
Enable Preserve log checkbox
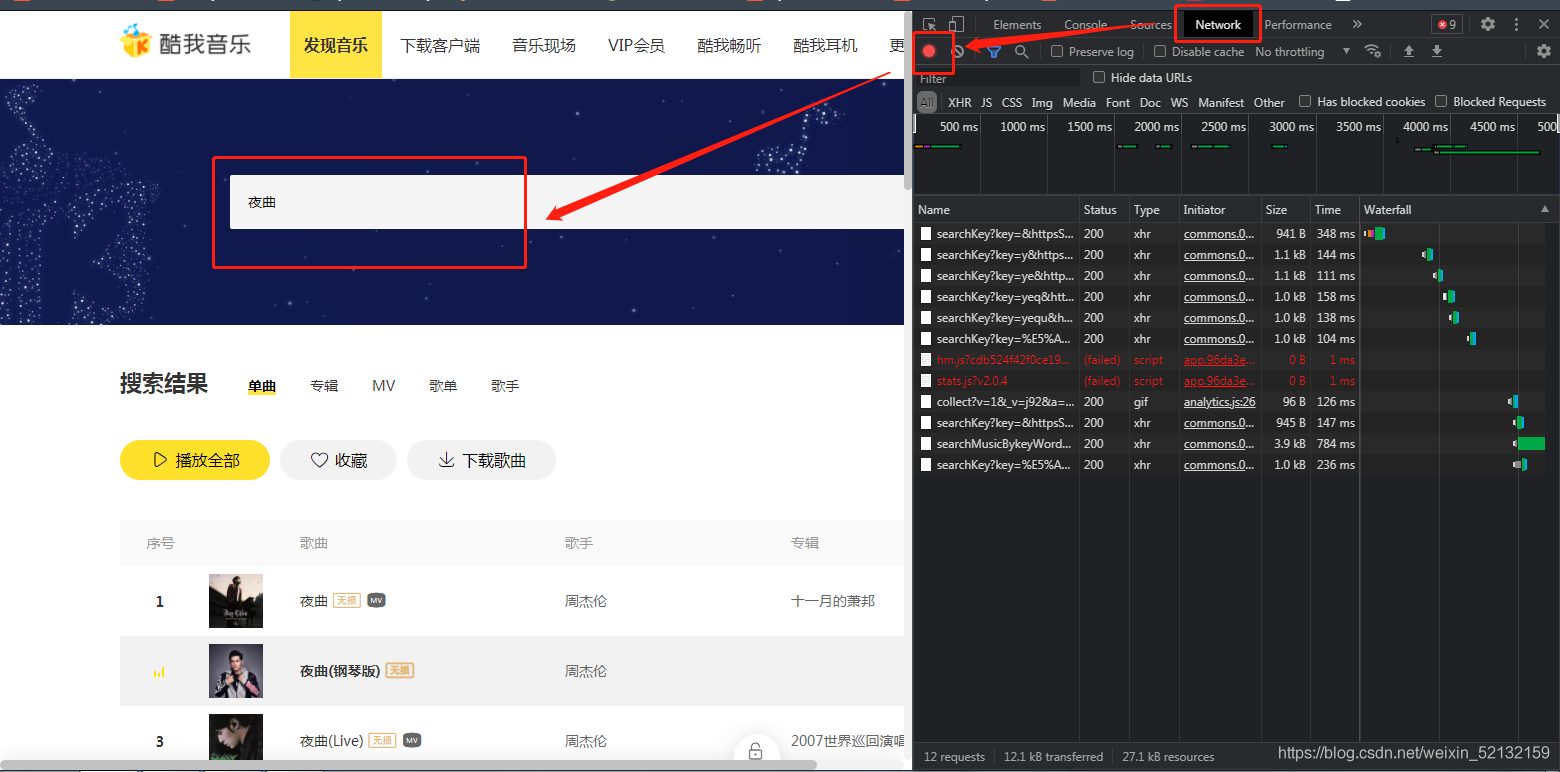1057,51
